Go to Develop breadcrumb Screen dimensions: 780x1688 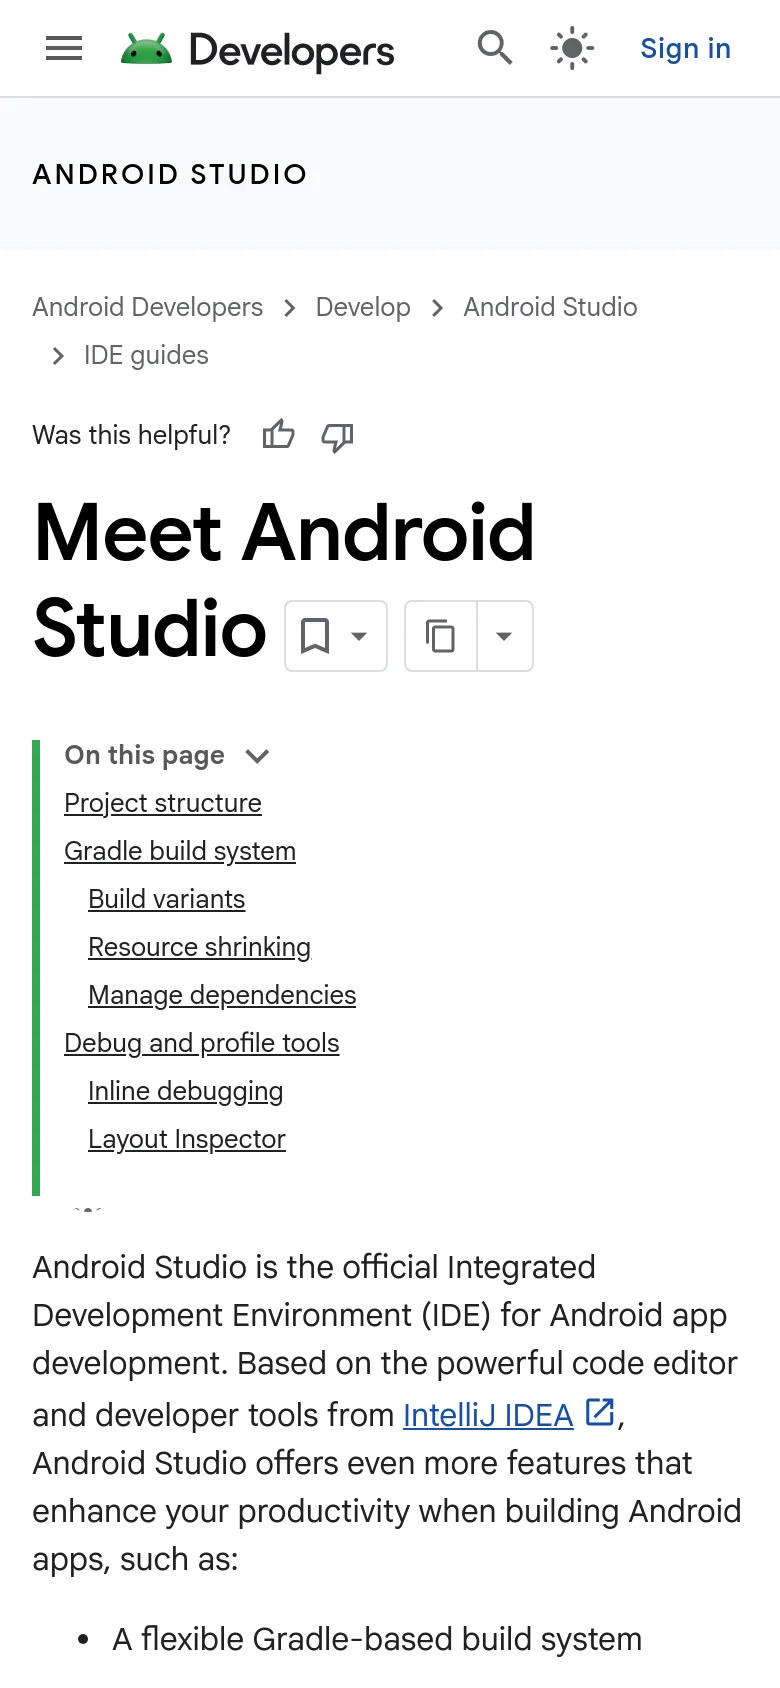coord(363,307)
